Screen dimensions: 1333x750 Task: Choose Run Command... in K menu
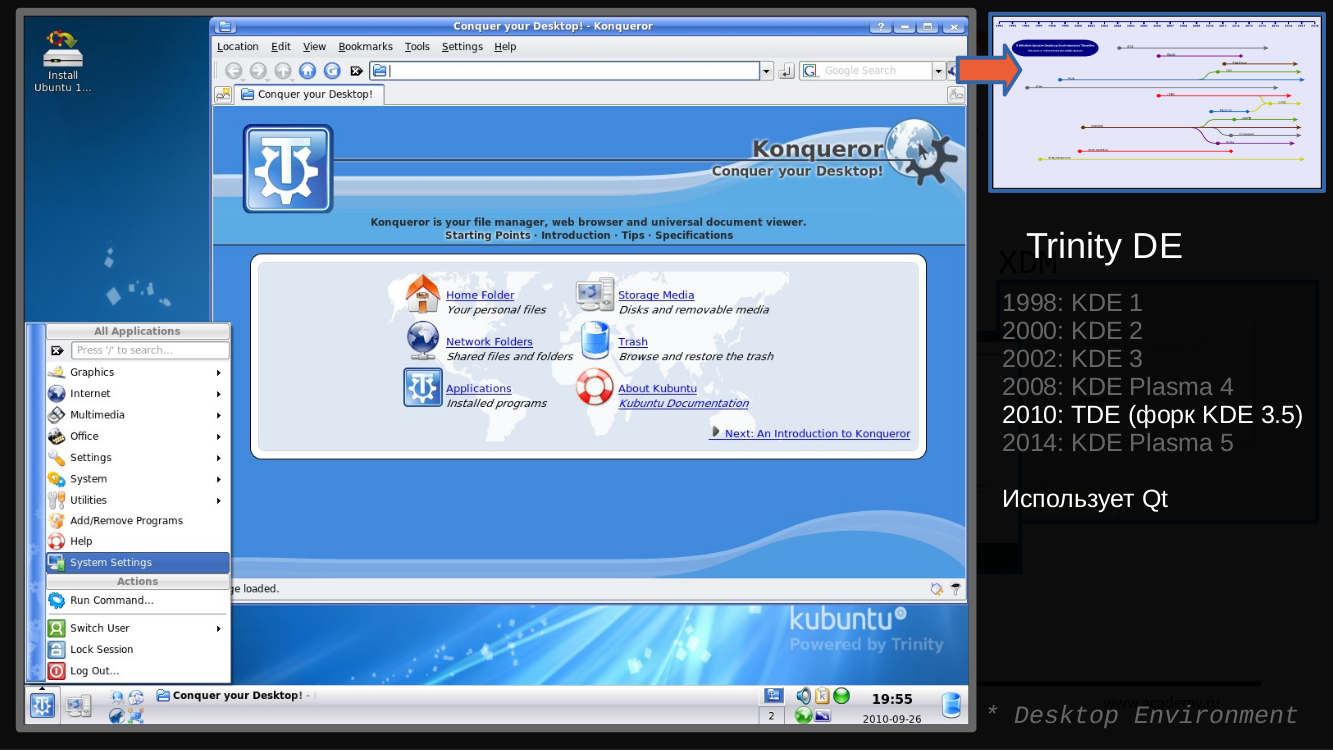click(x=138, y=600)
